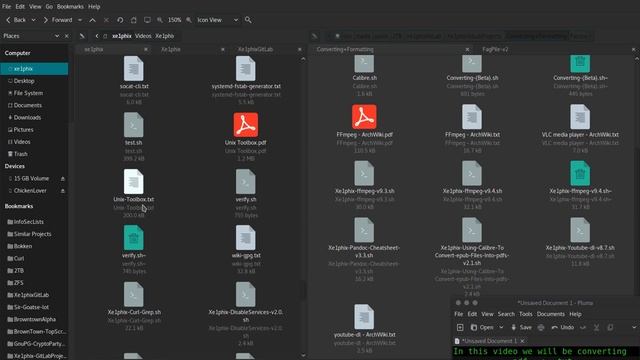Select the Xe1phix-Curl-Grep.sh icon
The image size is (640, 360).
pyautogui.click(x=133, y=294)
